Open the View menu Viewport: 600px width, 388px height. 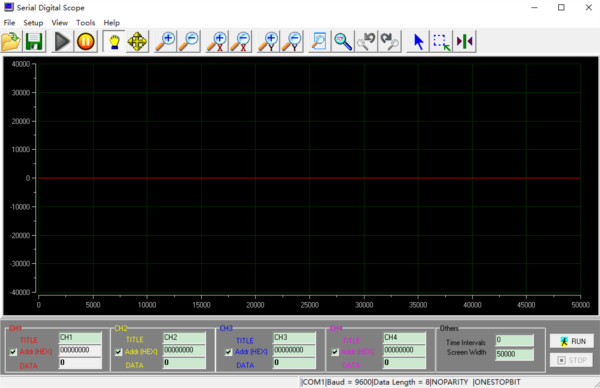(x=60, y=23)
